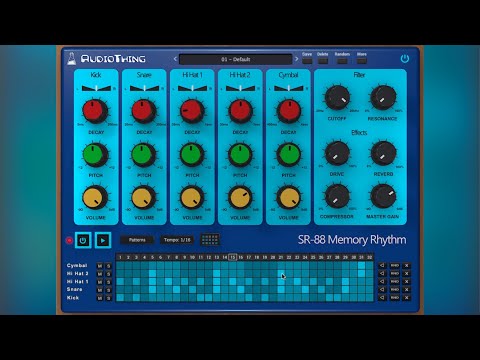Click the Hi Hat 2 pan slider

pyautogui.click(x=240, y=88)
